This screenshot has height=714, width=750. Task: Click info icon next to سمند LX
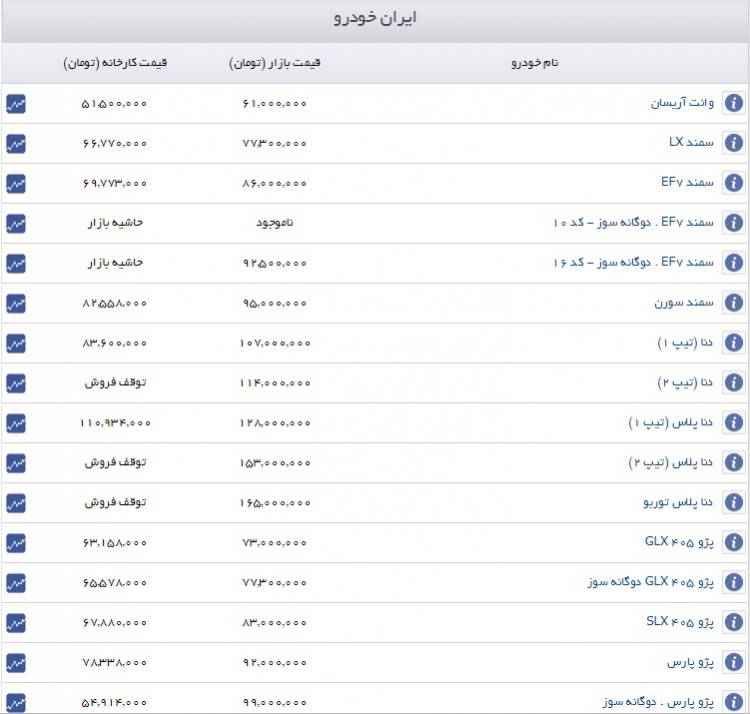(733, 143)
